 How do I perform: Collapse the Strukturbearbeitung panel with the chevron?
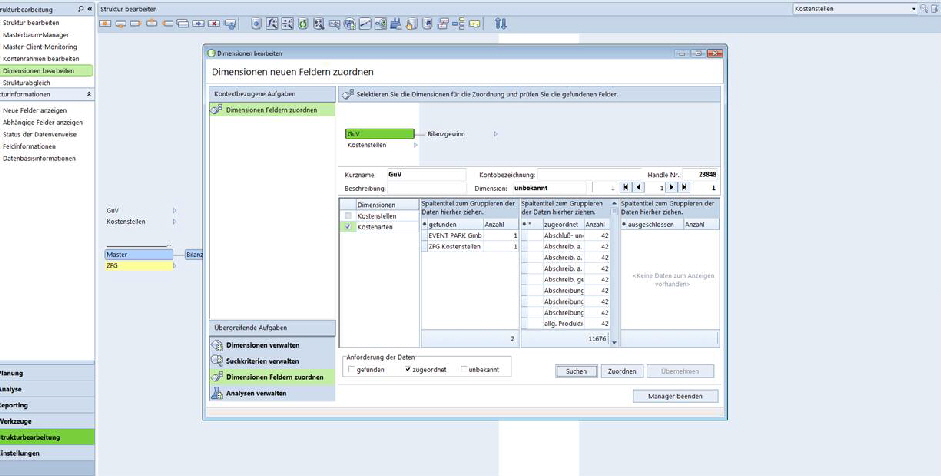(x=90, y=9)
